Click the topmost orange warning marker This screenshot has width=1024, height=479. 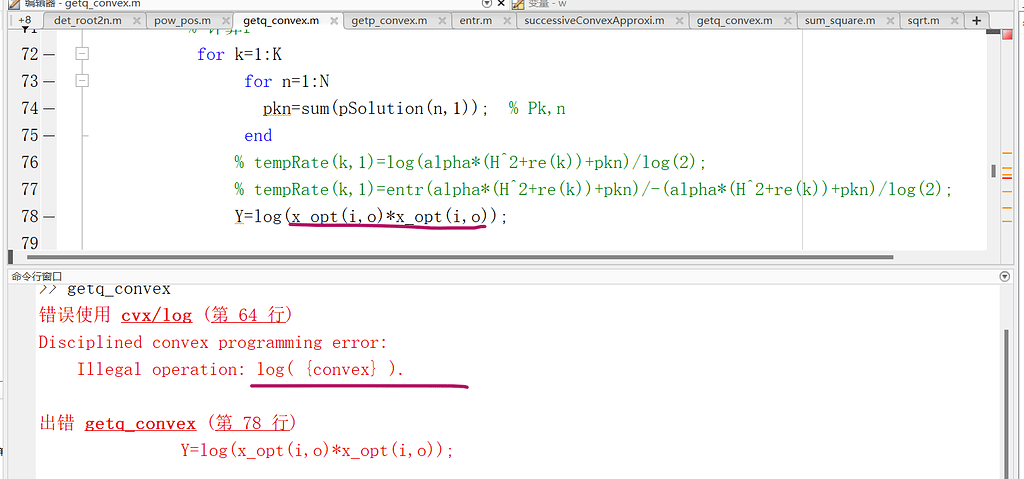pyautogui.click(x=1007, y=152)
